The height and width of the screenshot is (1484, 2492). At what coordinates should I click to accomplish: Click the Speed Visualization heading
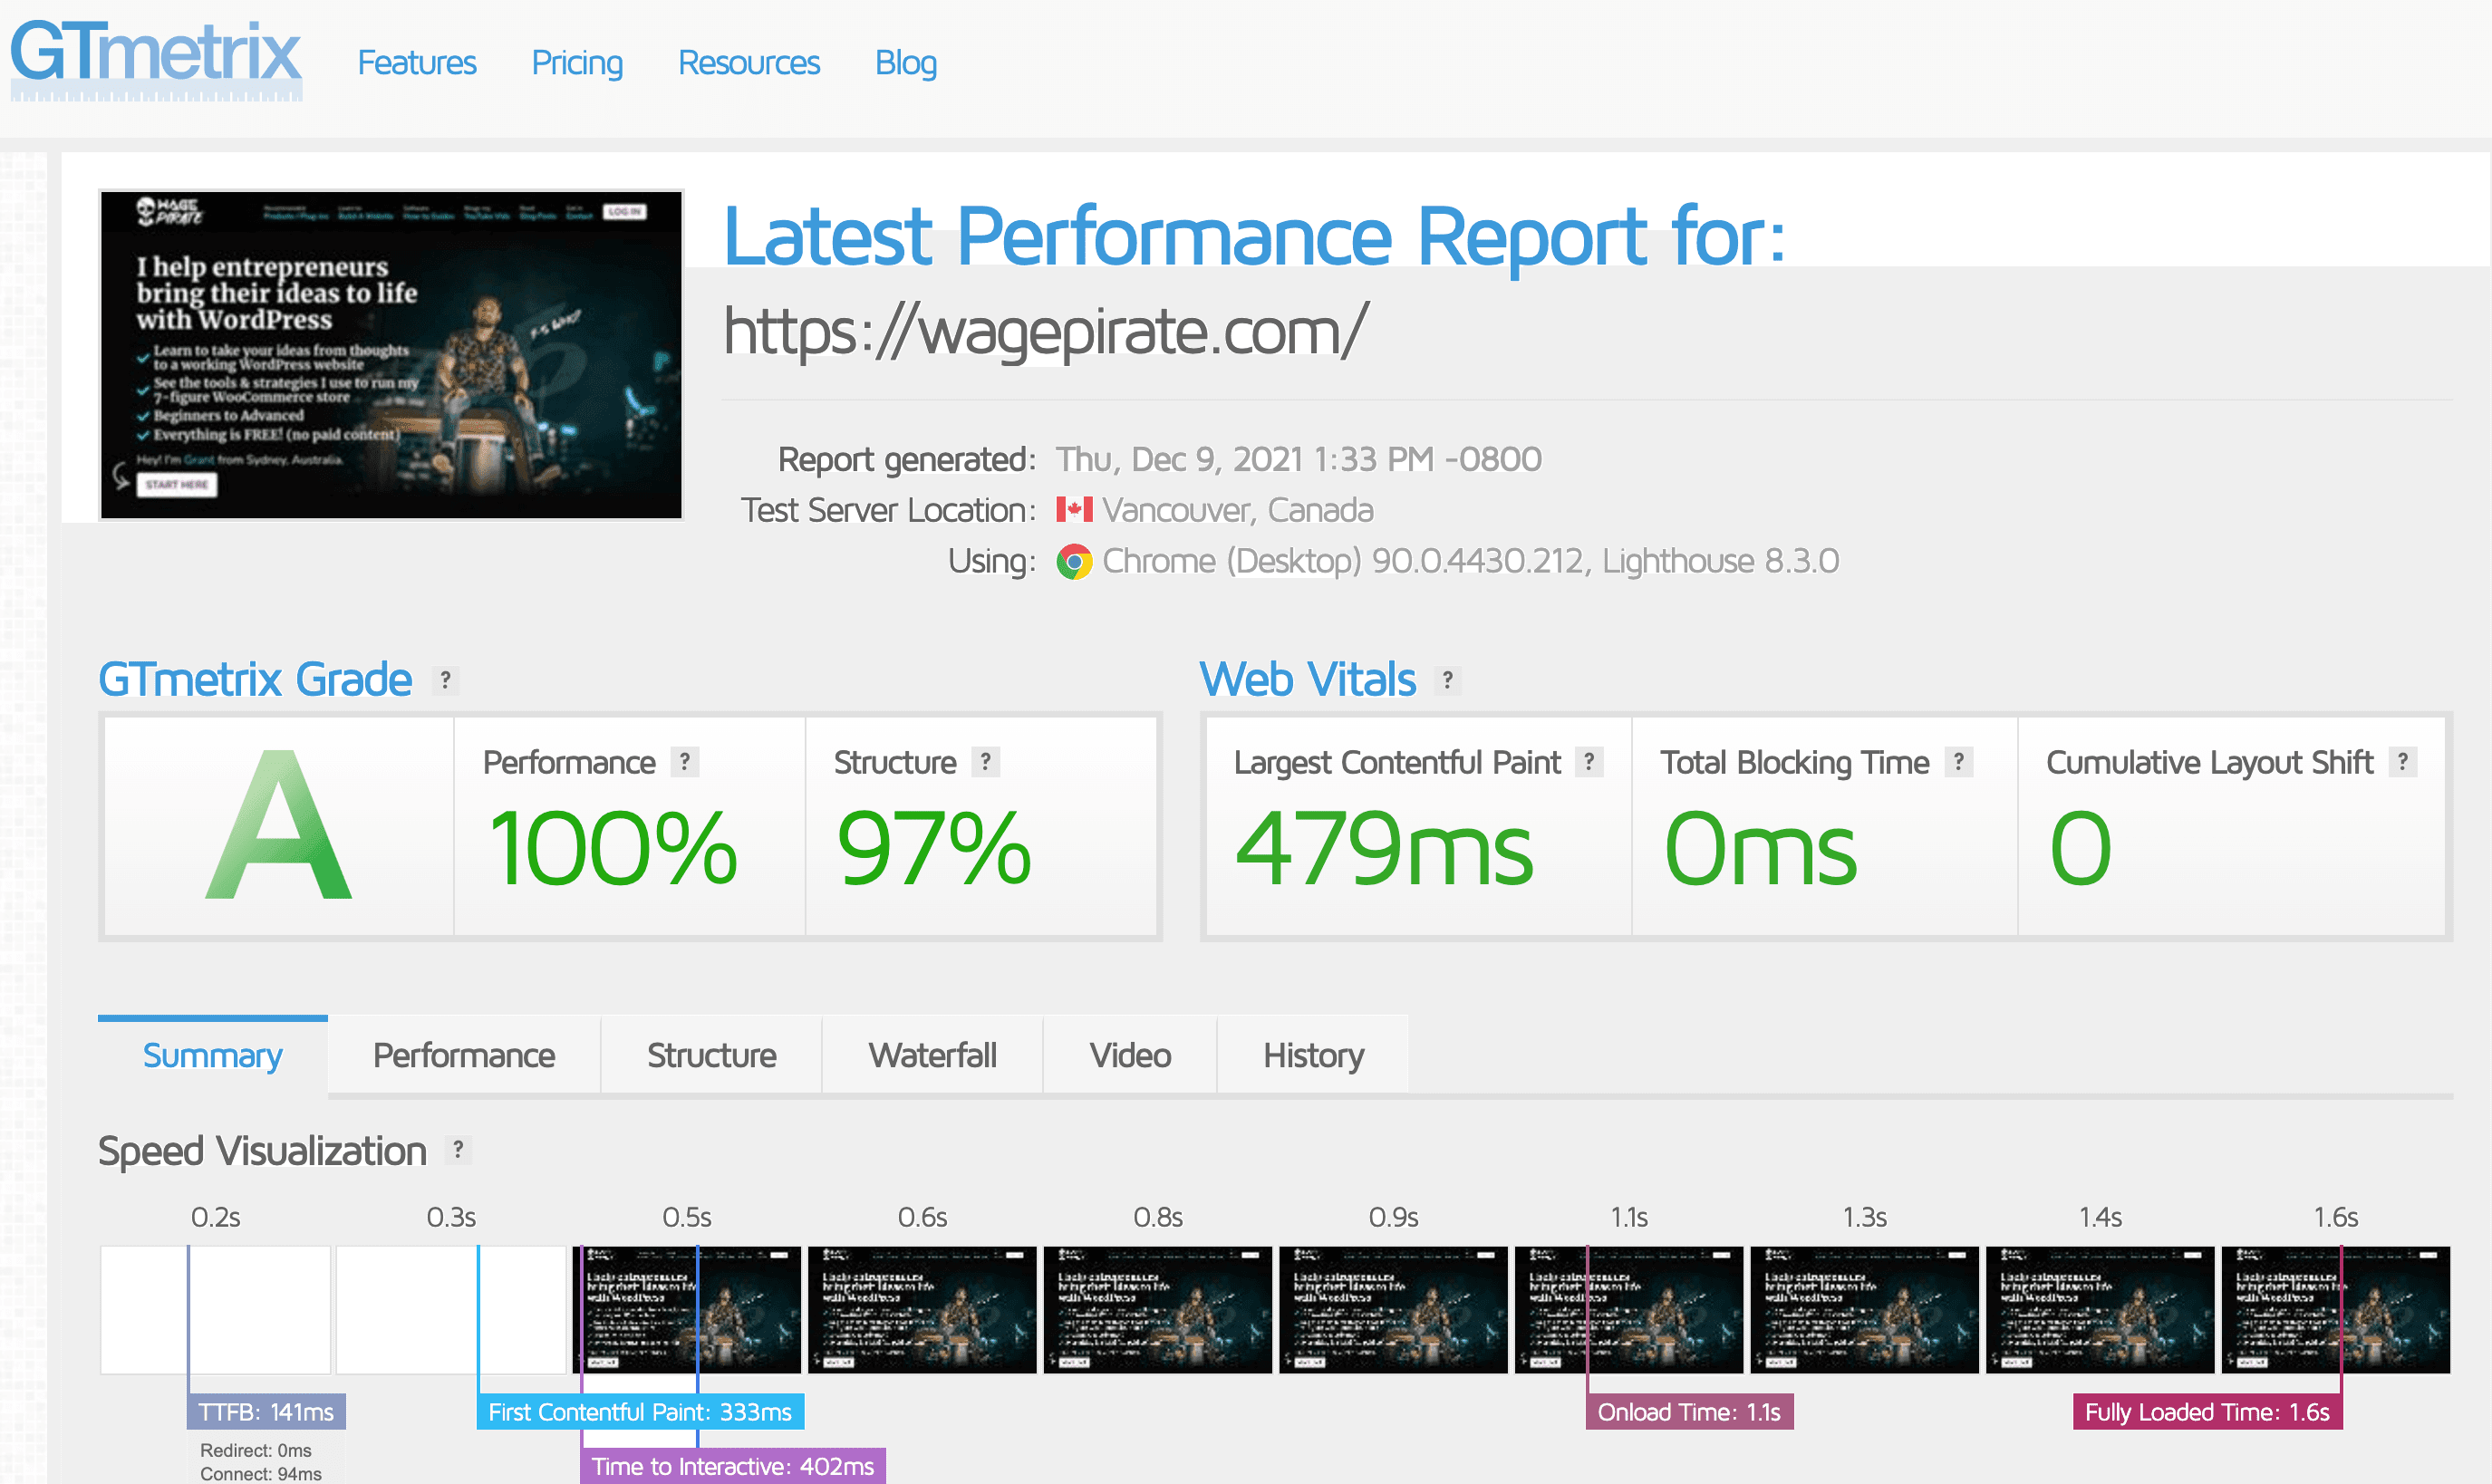coord(262,1151)
